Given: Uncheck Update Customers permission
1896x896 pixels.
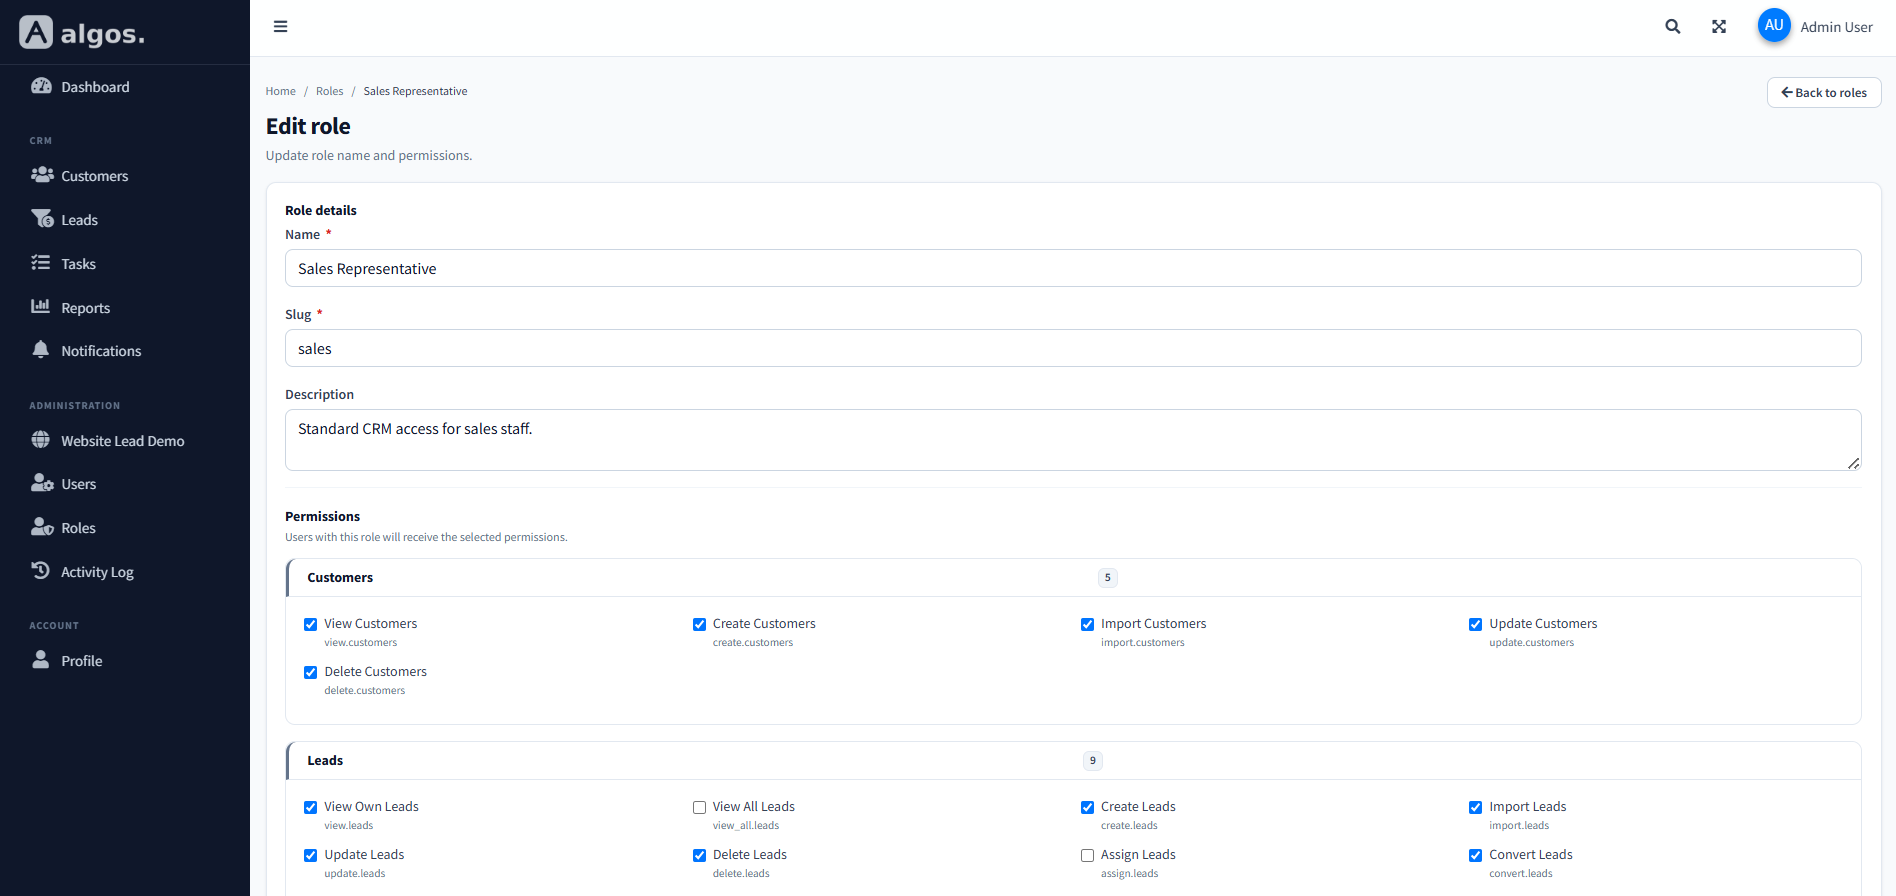Looking at the screenshot, I should (x=1475, y=624).
